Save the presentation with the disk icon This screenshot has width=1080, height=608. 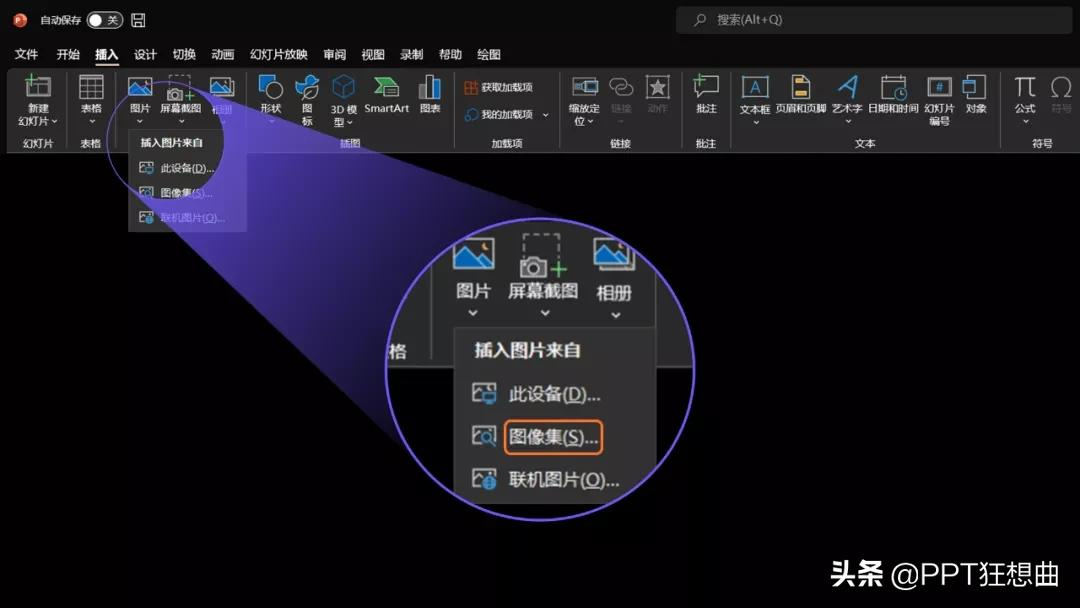pyautogui.click(x=138, y=20)
